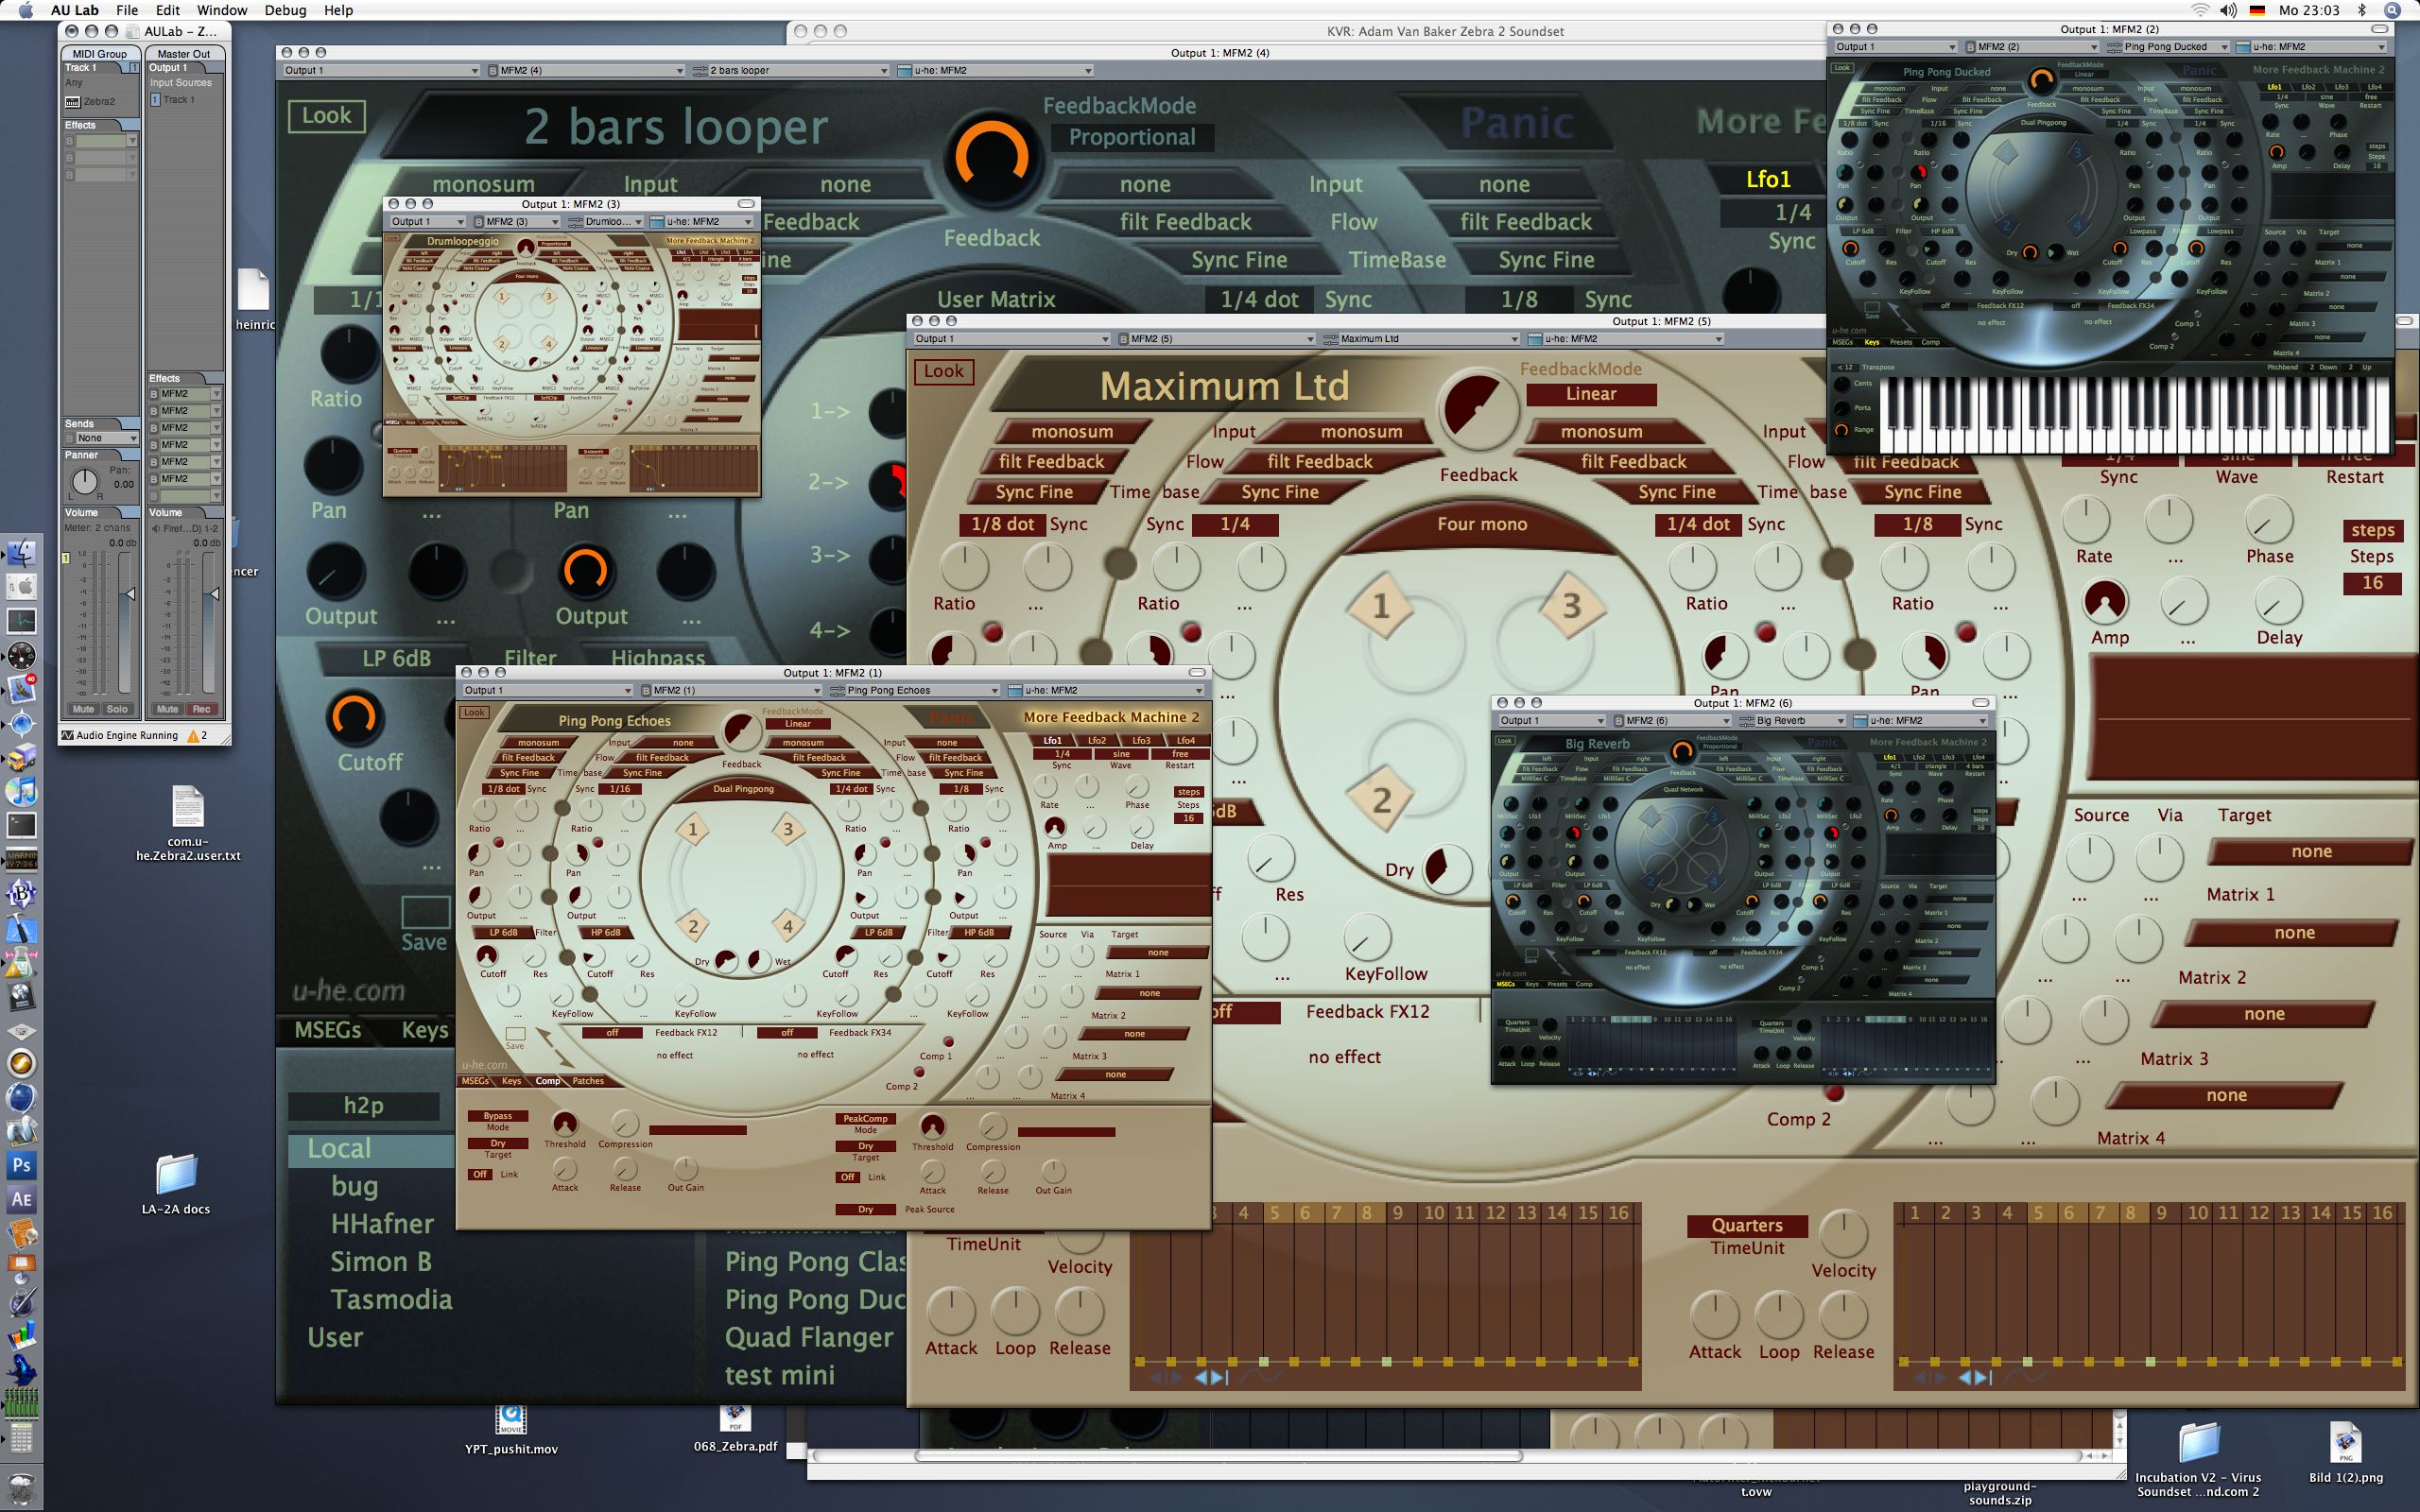Screen dimensions: 2420x1512
Task: Open the menu bar volume control
Action: coord(2228,10)
